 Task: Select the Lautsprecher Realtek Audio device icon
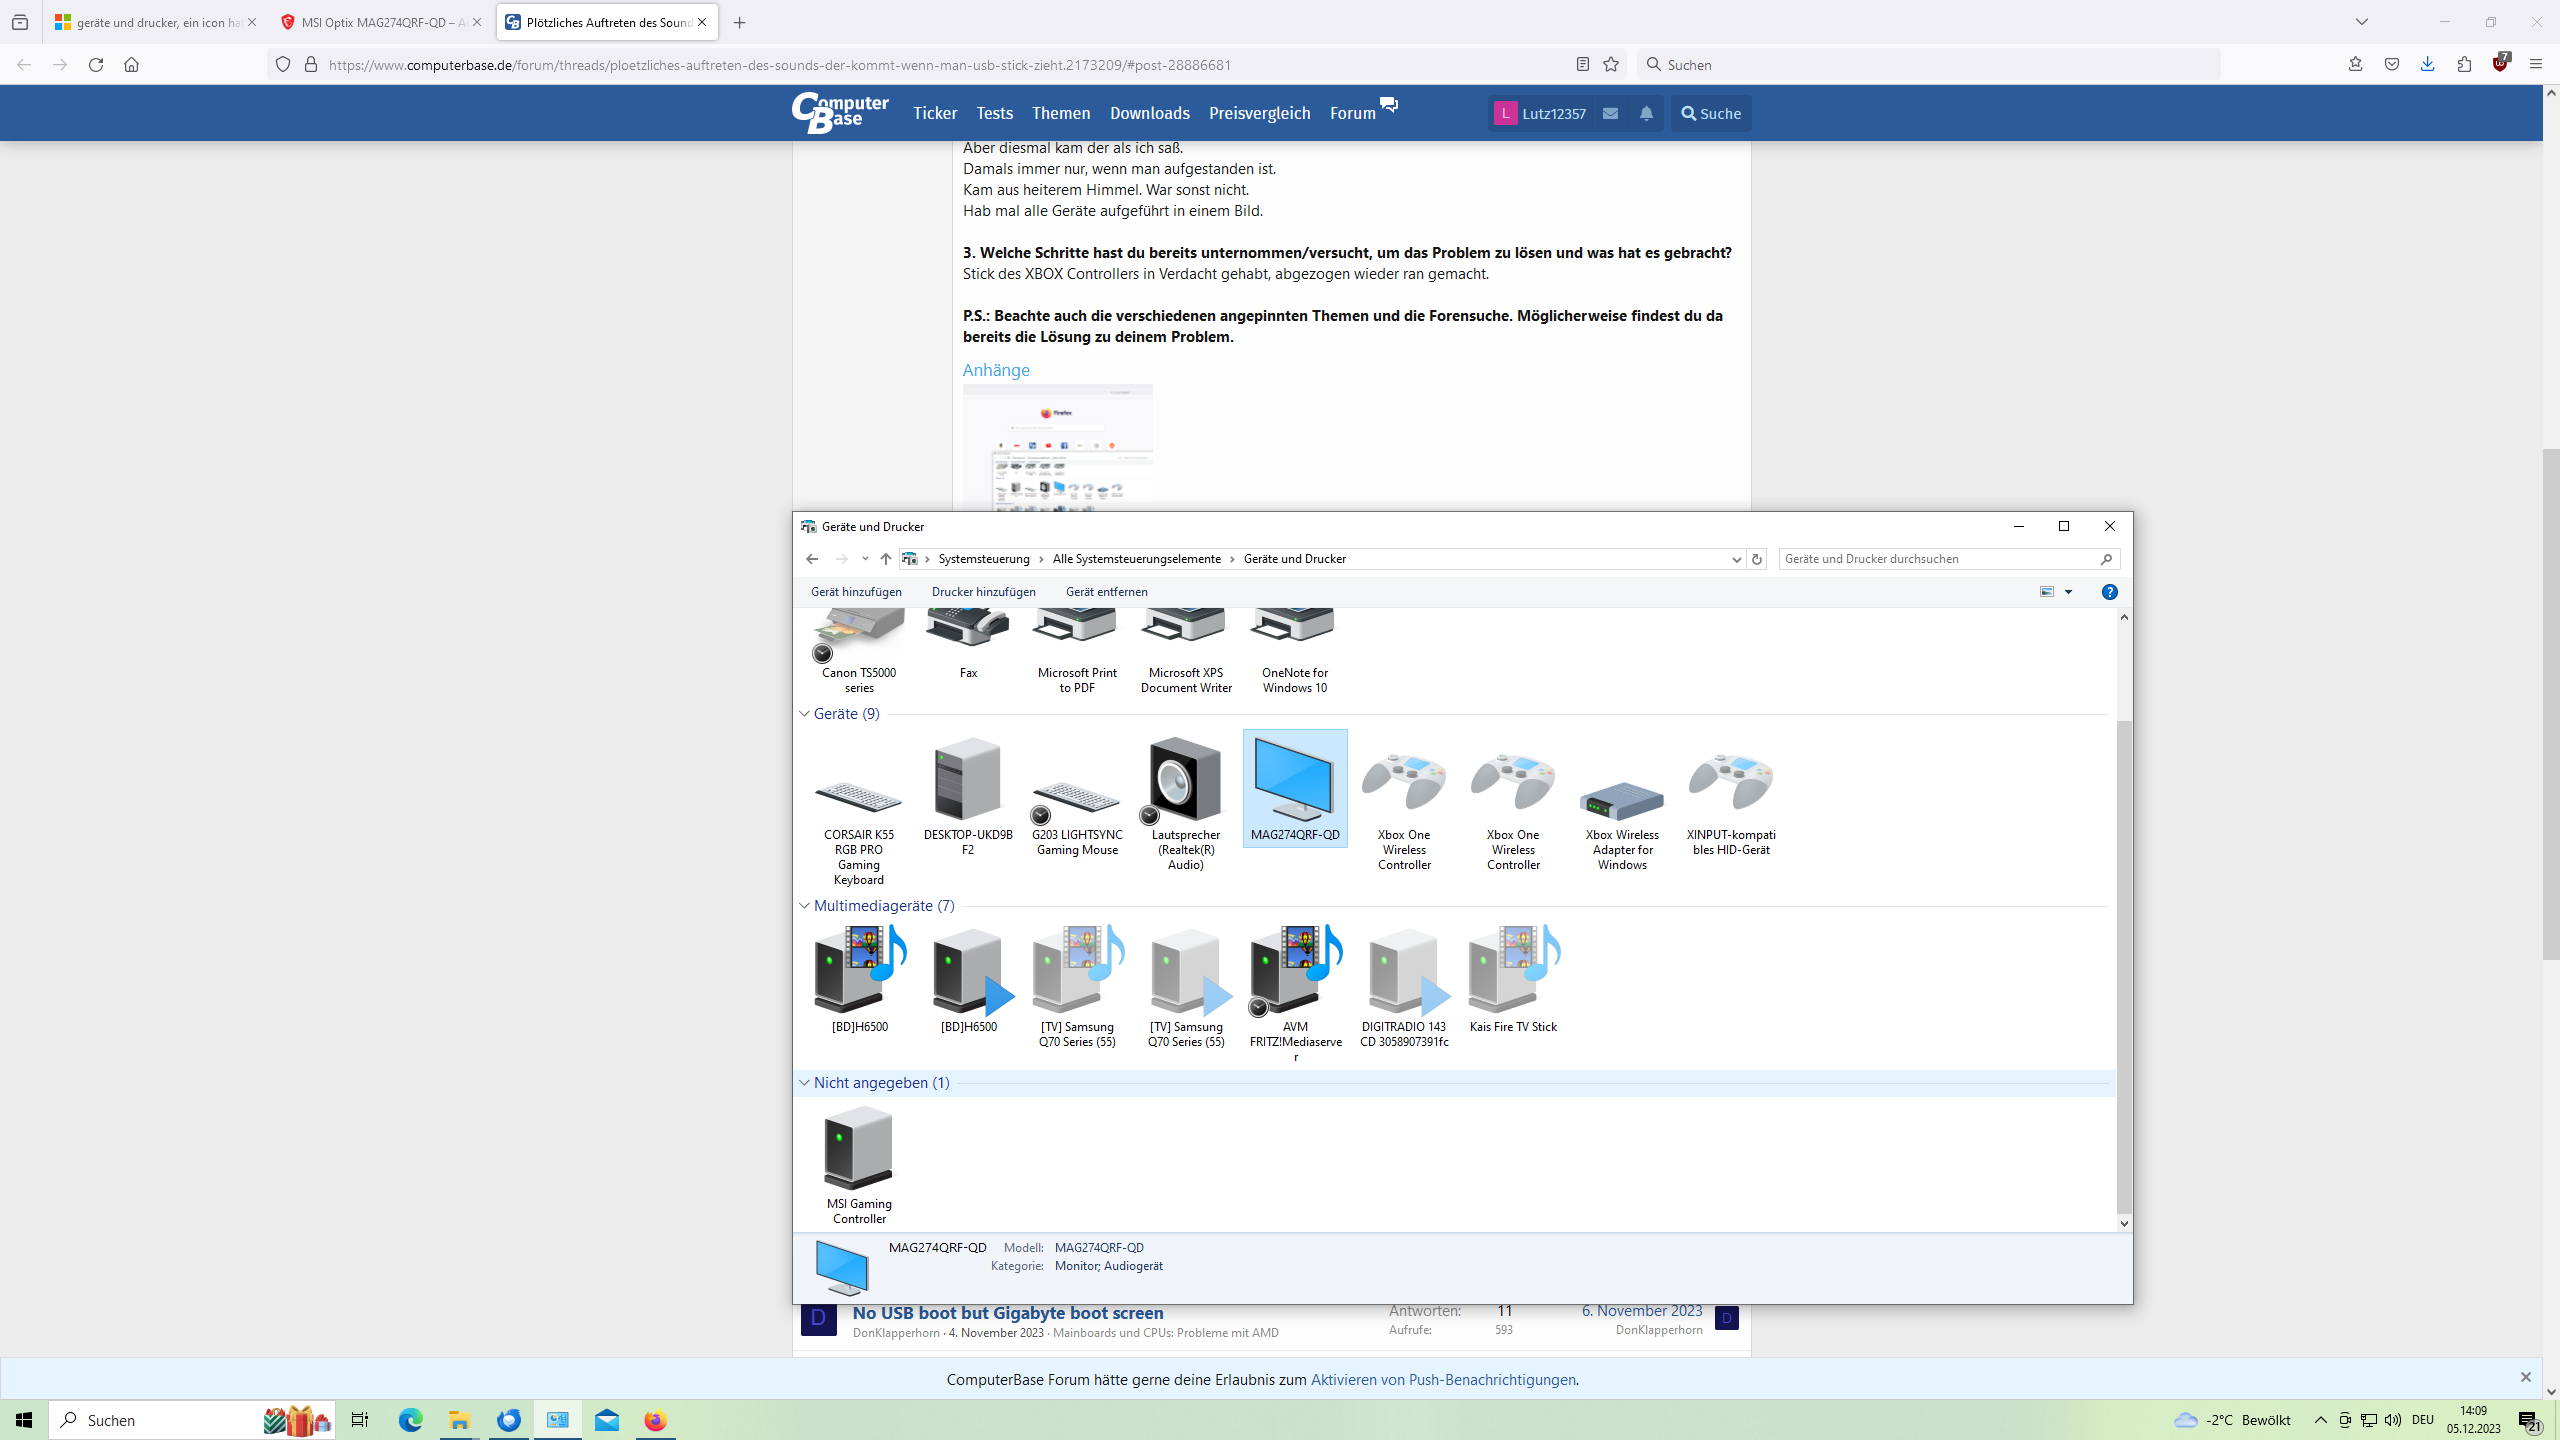coord(1185,781)
